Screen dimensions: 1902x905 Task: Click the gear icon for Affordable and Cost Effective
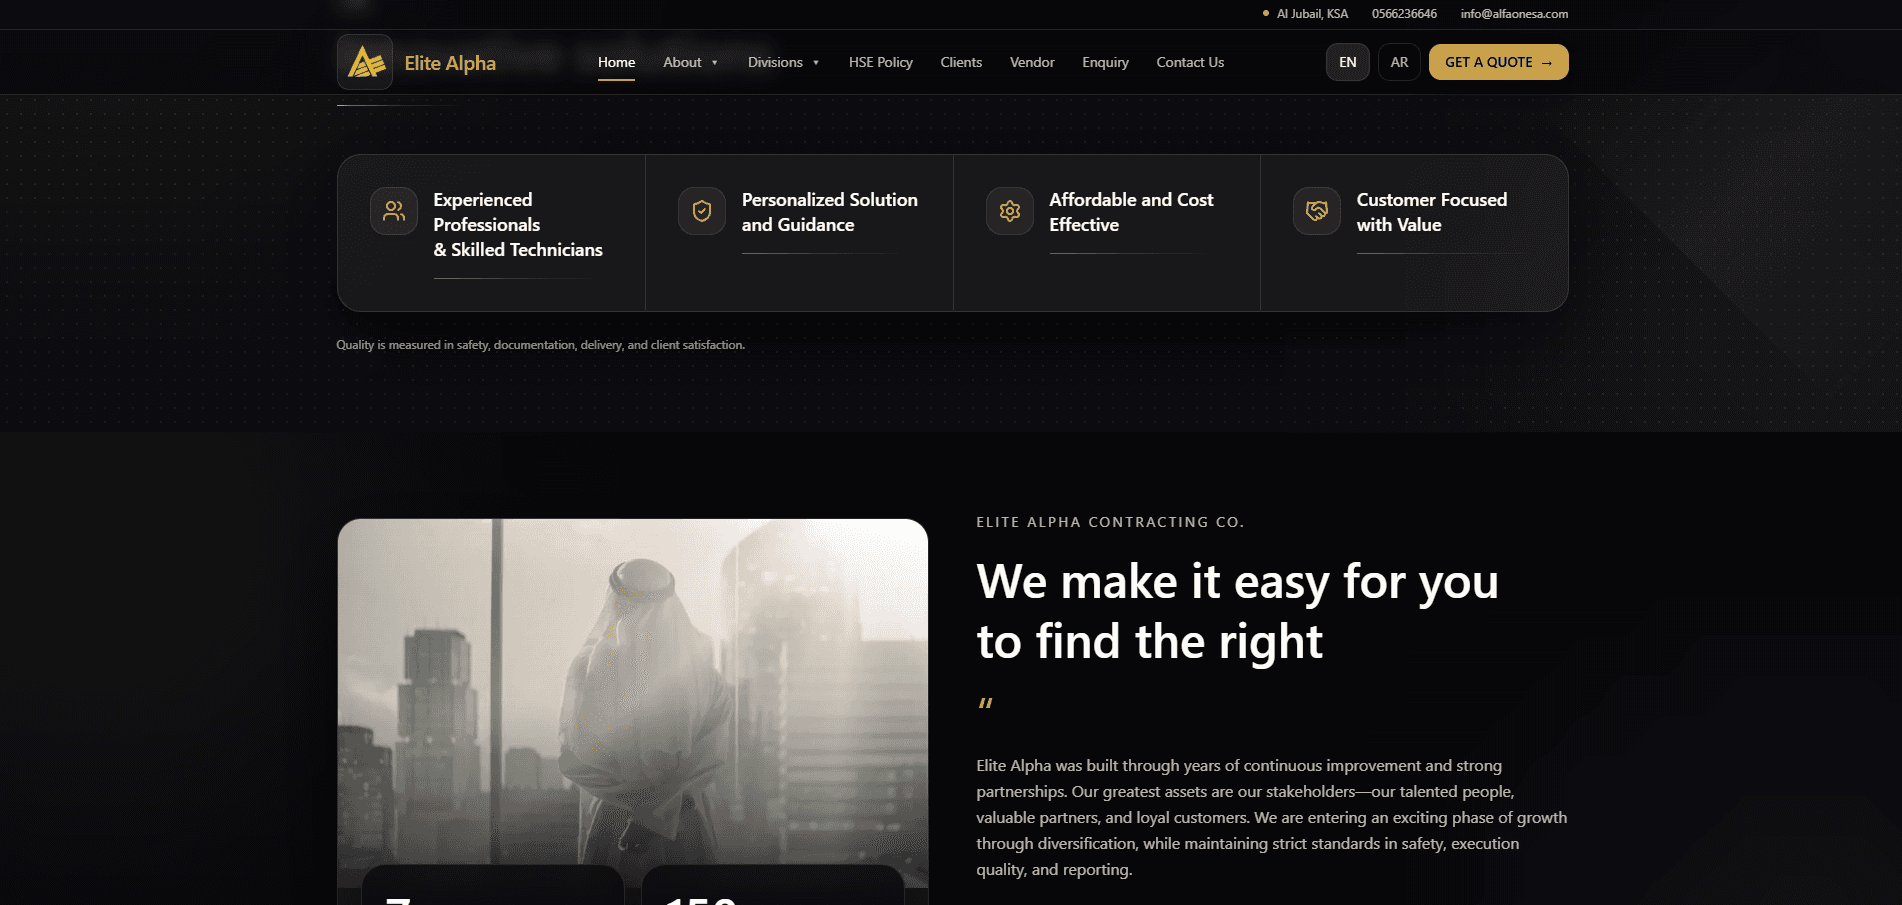[x=1010, y=211]
